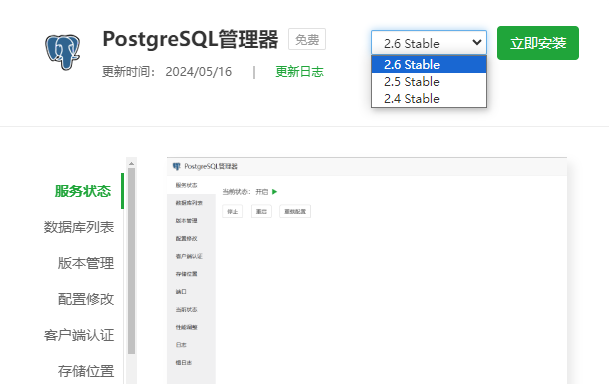Click the 免费 free tag
The width and height of the screenshot is (609, 384).
point(307,39)
